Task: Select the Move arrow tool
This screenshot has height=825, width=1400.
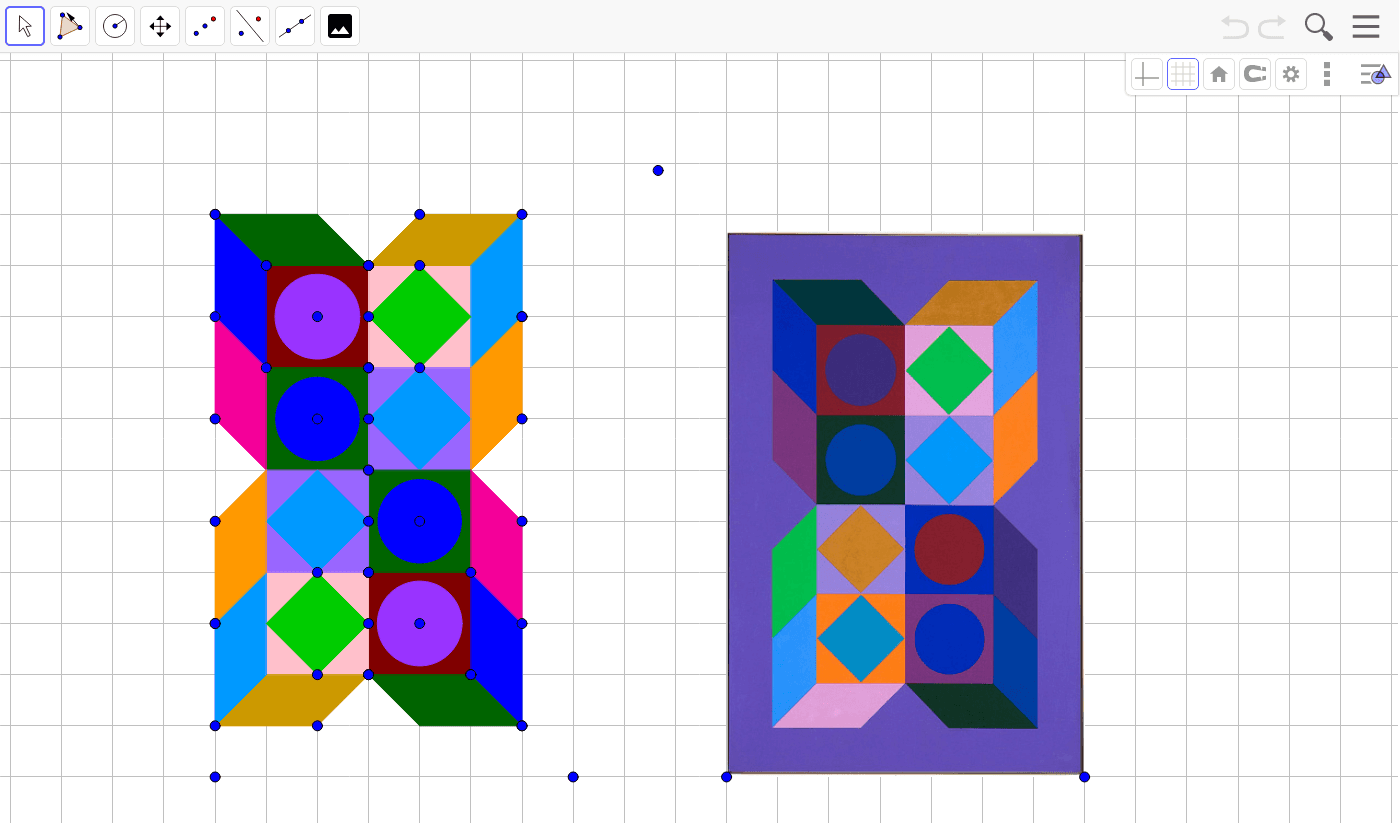Action: [25, 26]
